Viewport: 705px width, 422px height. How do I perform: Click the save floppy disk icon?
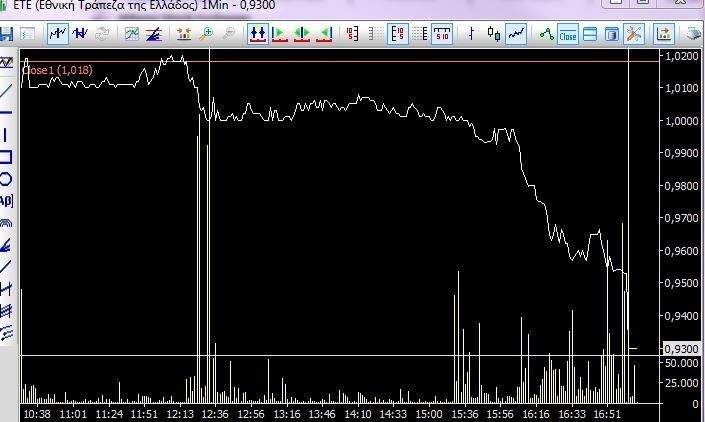(x=6, y=34)
